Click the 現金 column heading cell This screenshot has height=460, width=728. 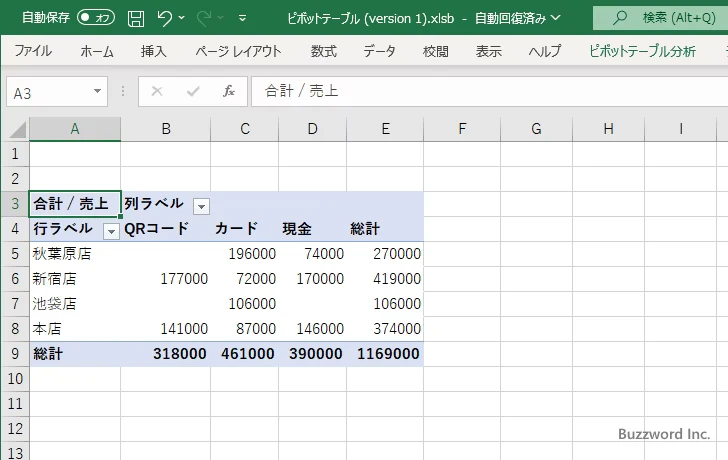tap(312, 229)
